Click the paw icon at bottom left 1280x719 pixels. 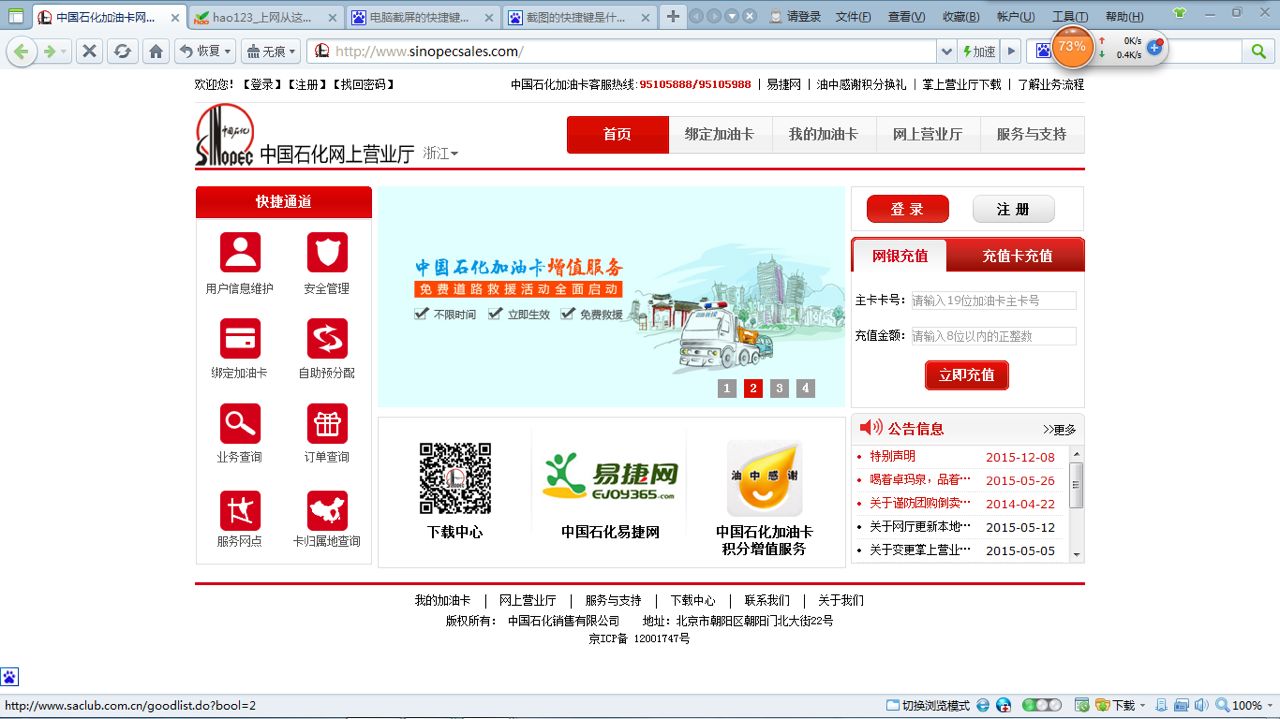pyautogui.click(x=9, y=677)
